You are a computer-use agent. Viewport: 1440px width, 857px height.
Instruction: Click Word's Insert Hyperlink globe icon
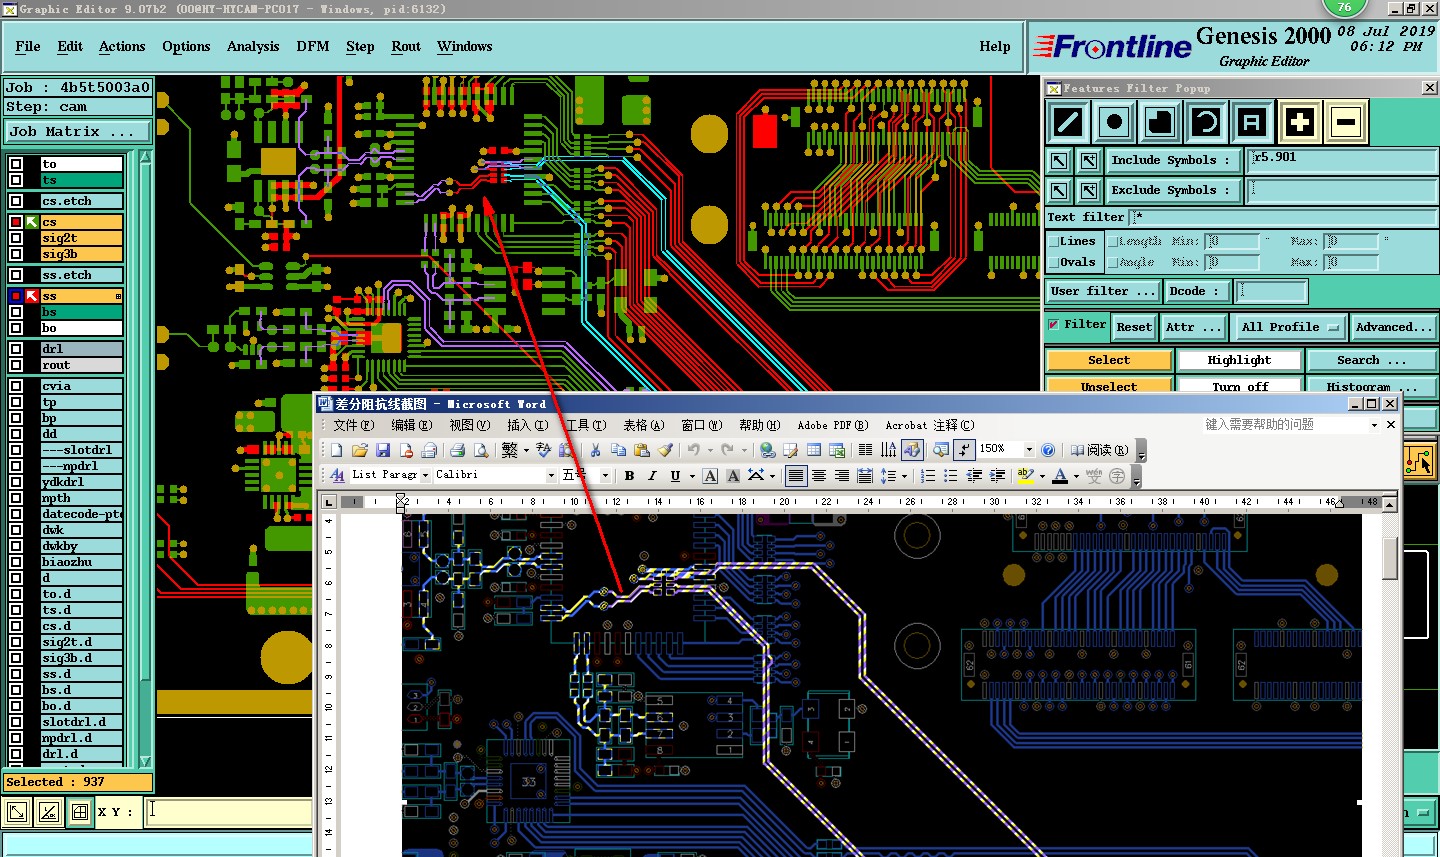pyautogui.click(x=767, y=450)
